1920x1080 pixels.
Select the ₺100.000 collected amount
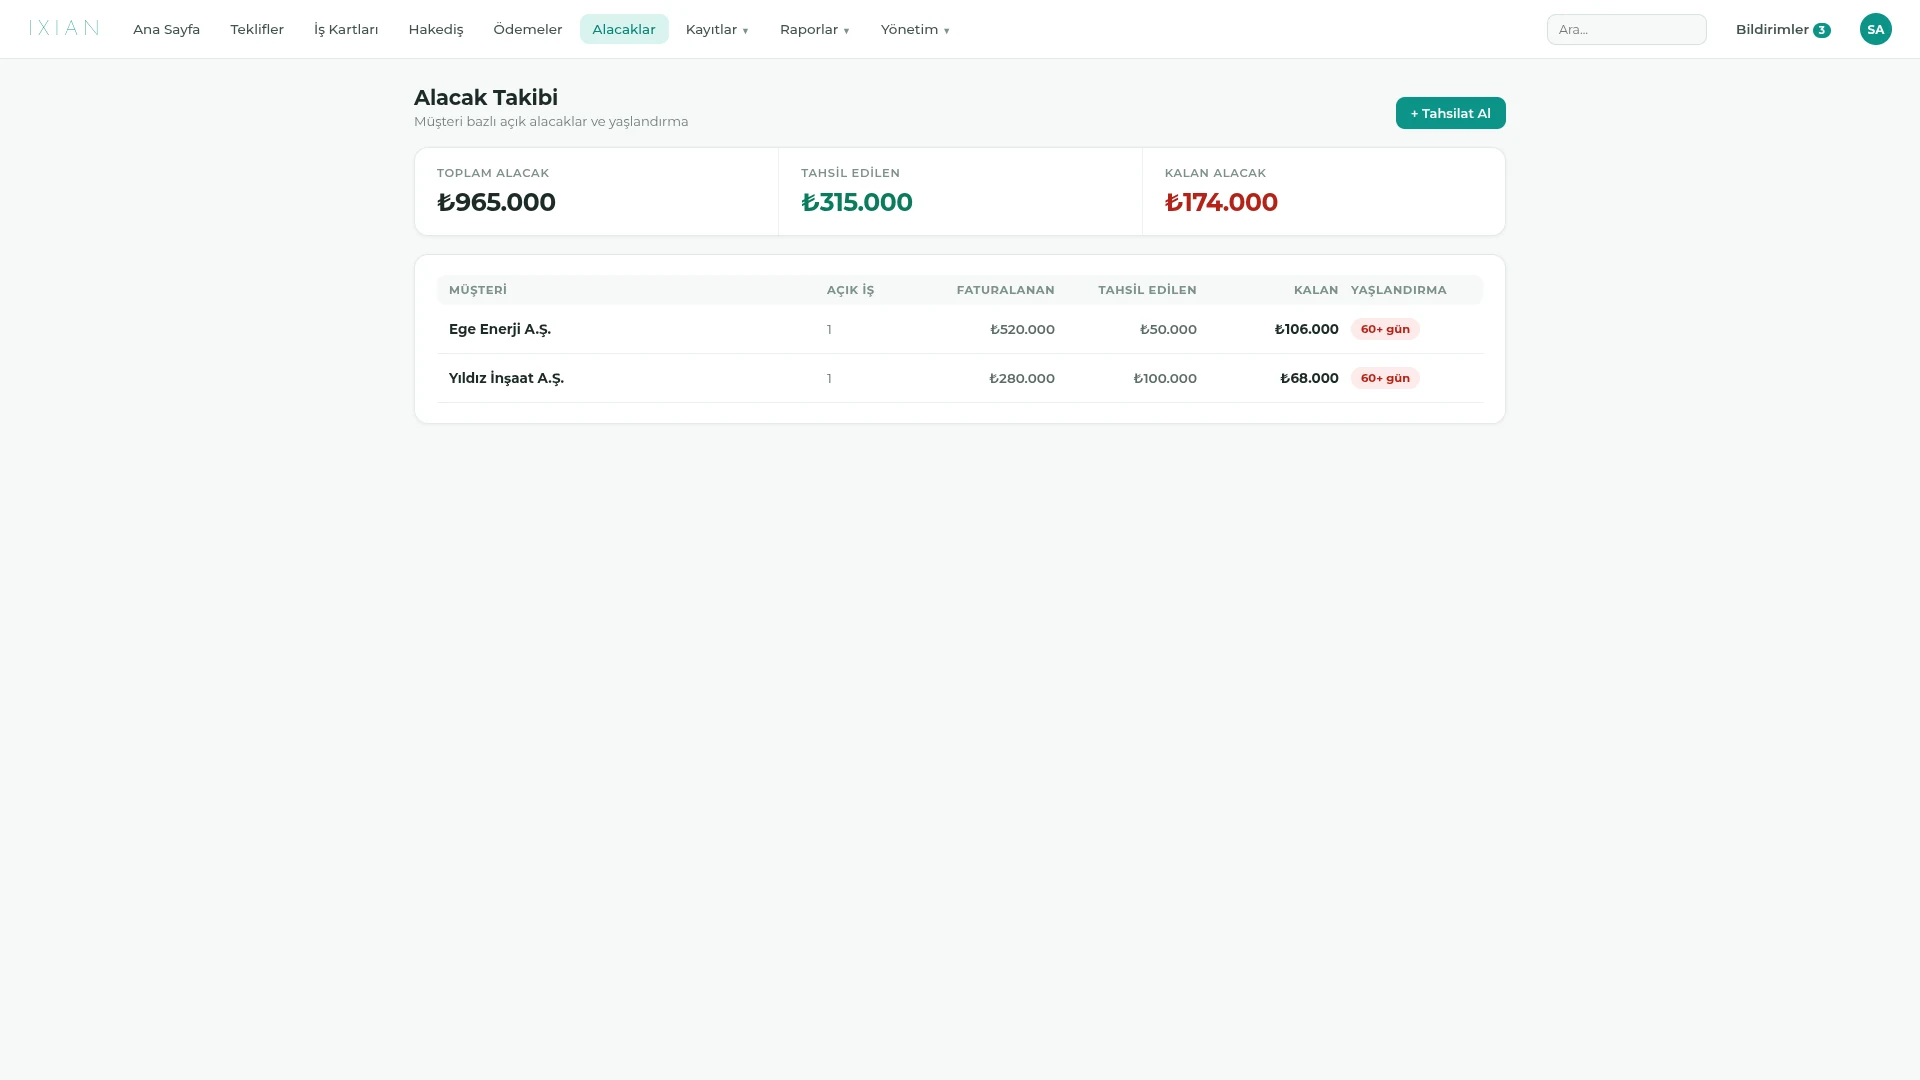click(1165, 378)
